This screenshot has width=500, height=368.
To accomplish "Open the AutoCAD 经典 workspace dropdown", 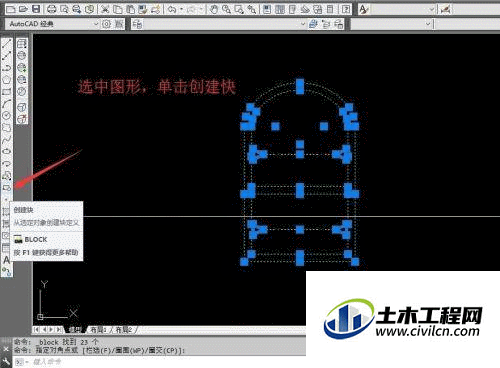I will pyautogui.click(x=96, y=24).
